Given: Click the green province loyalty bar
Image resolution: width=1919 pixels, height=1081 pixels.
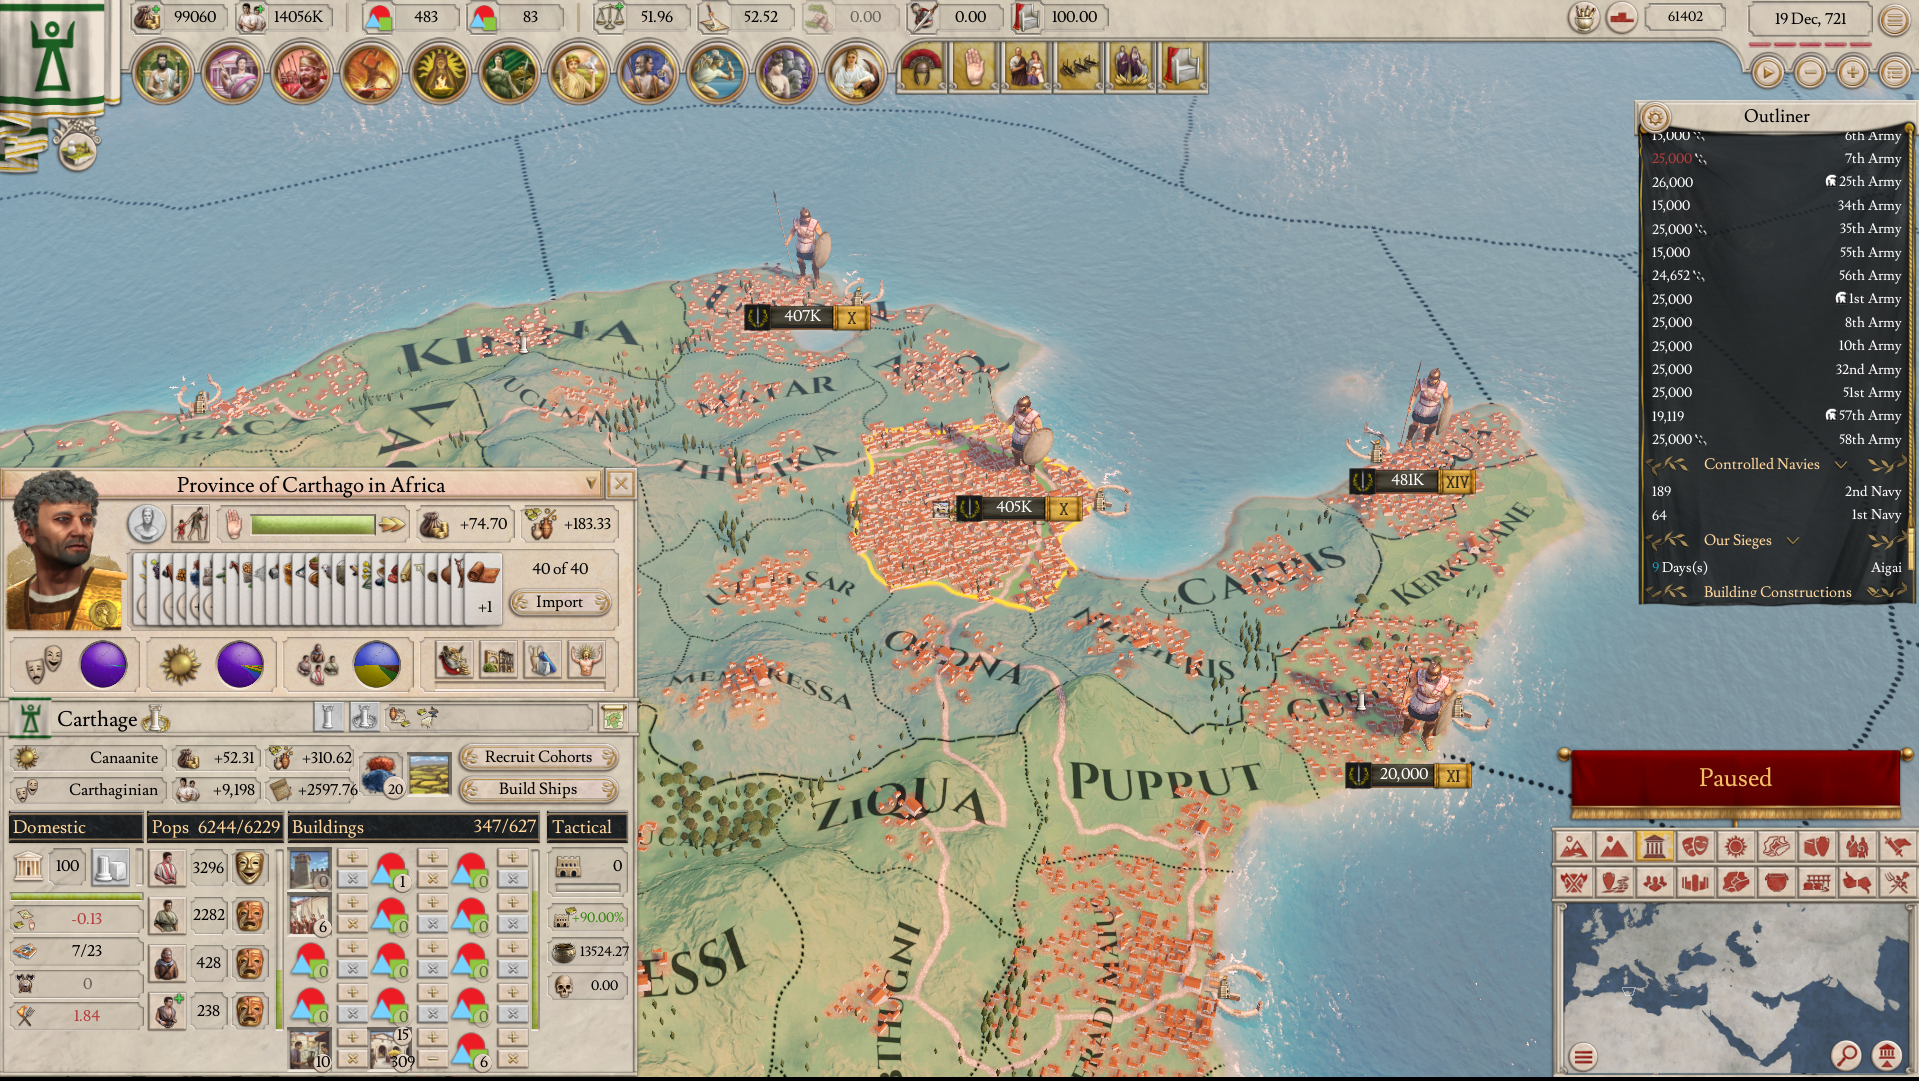Looking at the screenshot, I should coord(312,524).
